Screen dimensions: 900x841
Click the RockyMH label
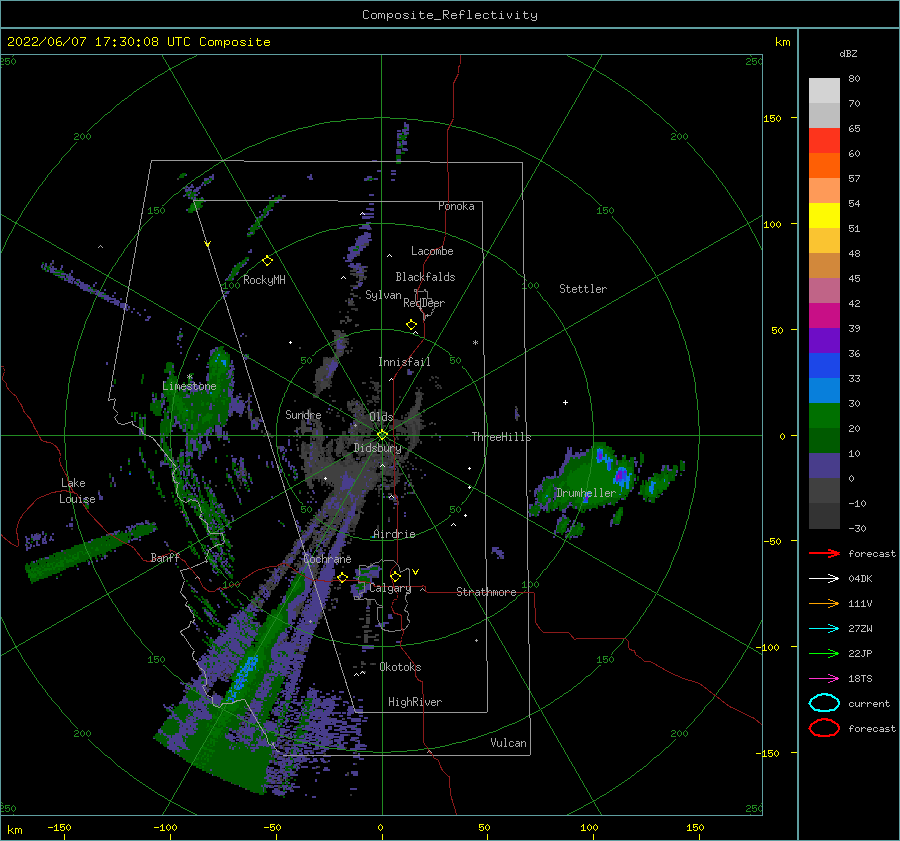tap(264, 280)
